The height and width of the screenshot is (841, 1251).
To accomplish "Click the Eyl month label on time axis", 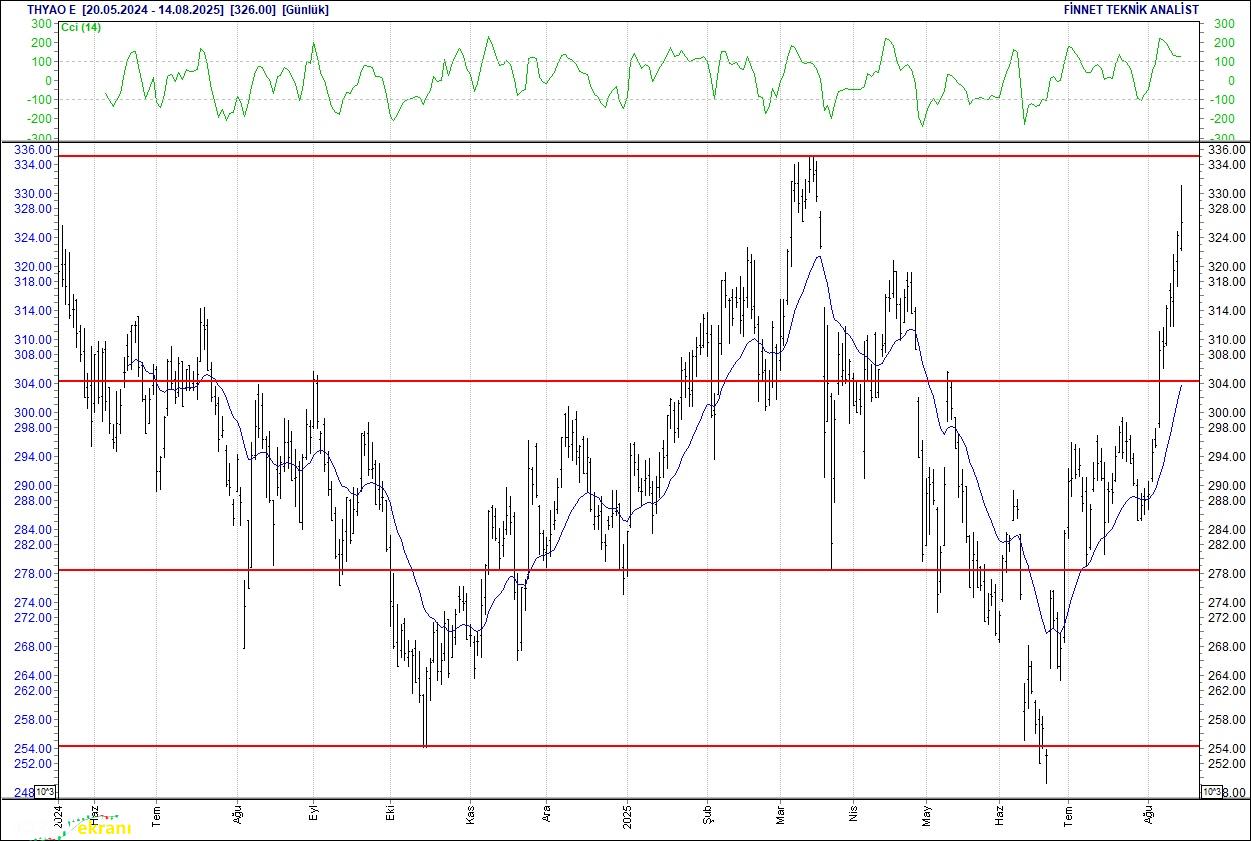I will pyautogui.click(x=313, y=815).
